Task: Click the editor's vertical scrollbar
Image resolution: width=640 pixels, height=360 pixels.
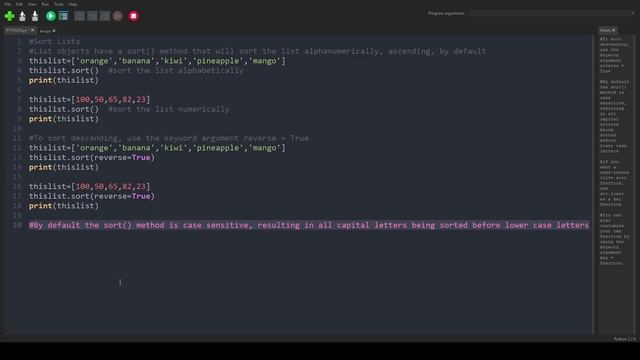Action: pos(594,184)
